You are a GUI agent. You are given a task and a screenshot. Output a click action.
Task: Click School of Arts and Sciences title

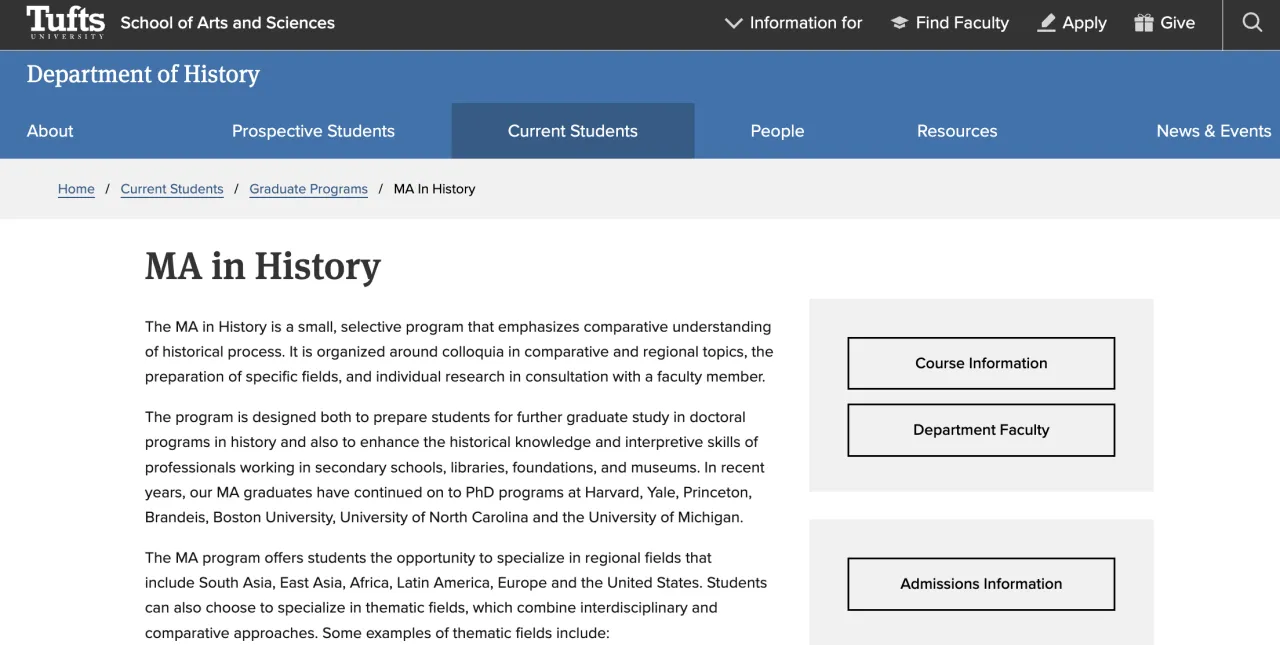[227, 23]
